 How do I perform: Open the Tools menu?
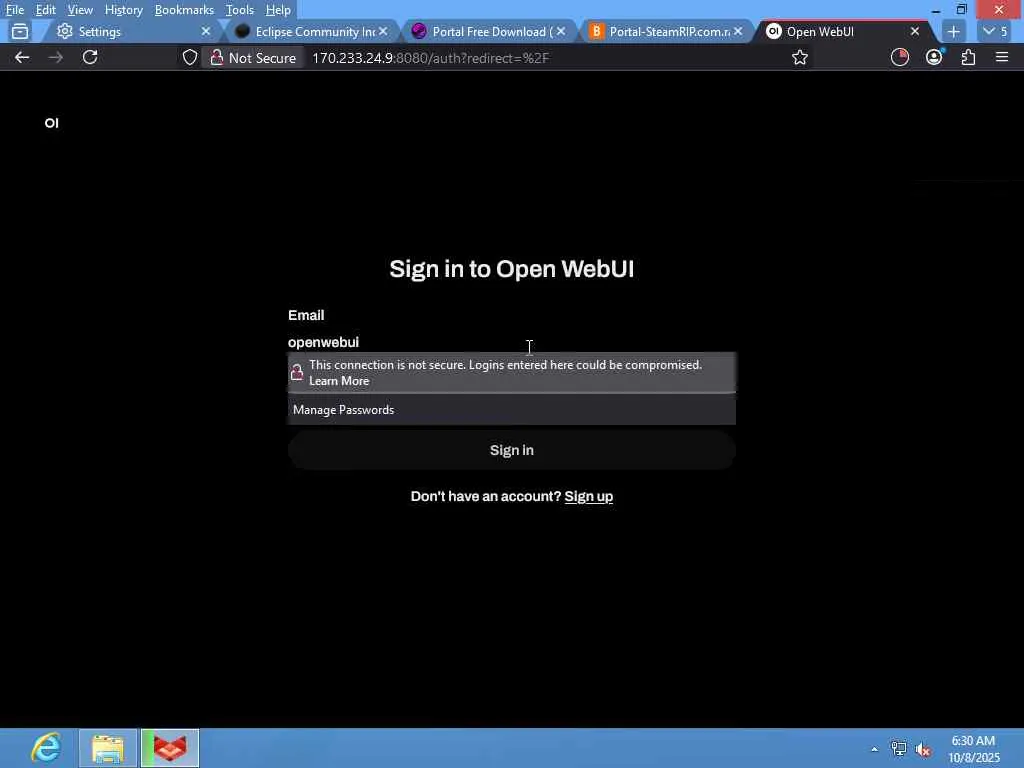point(239,10)
